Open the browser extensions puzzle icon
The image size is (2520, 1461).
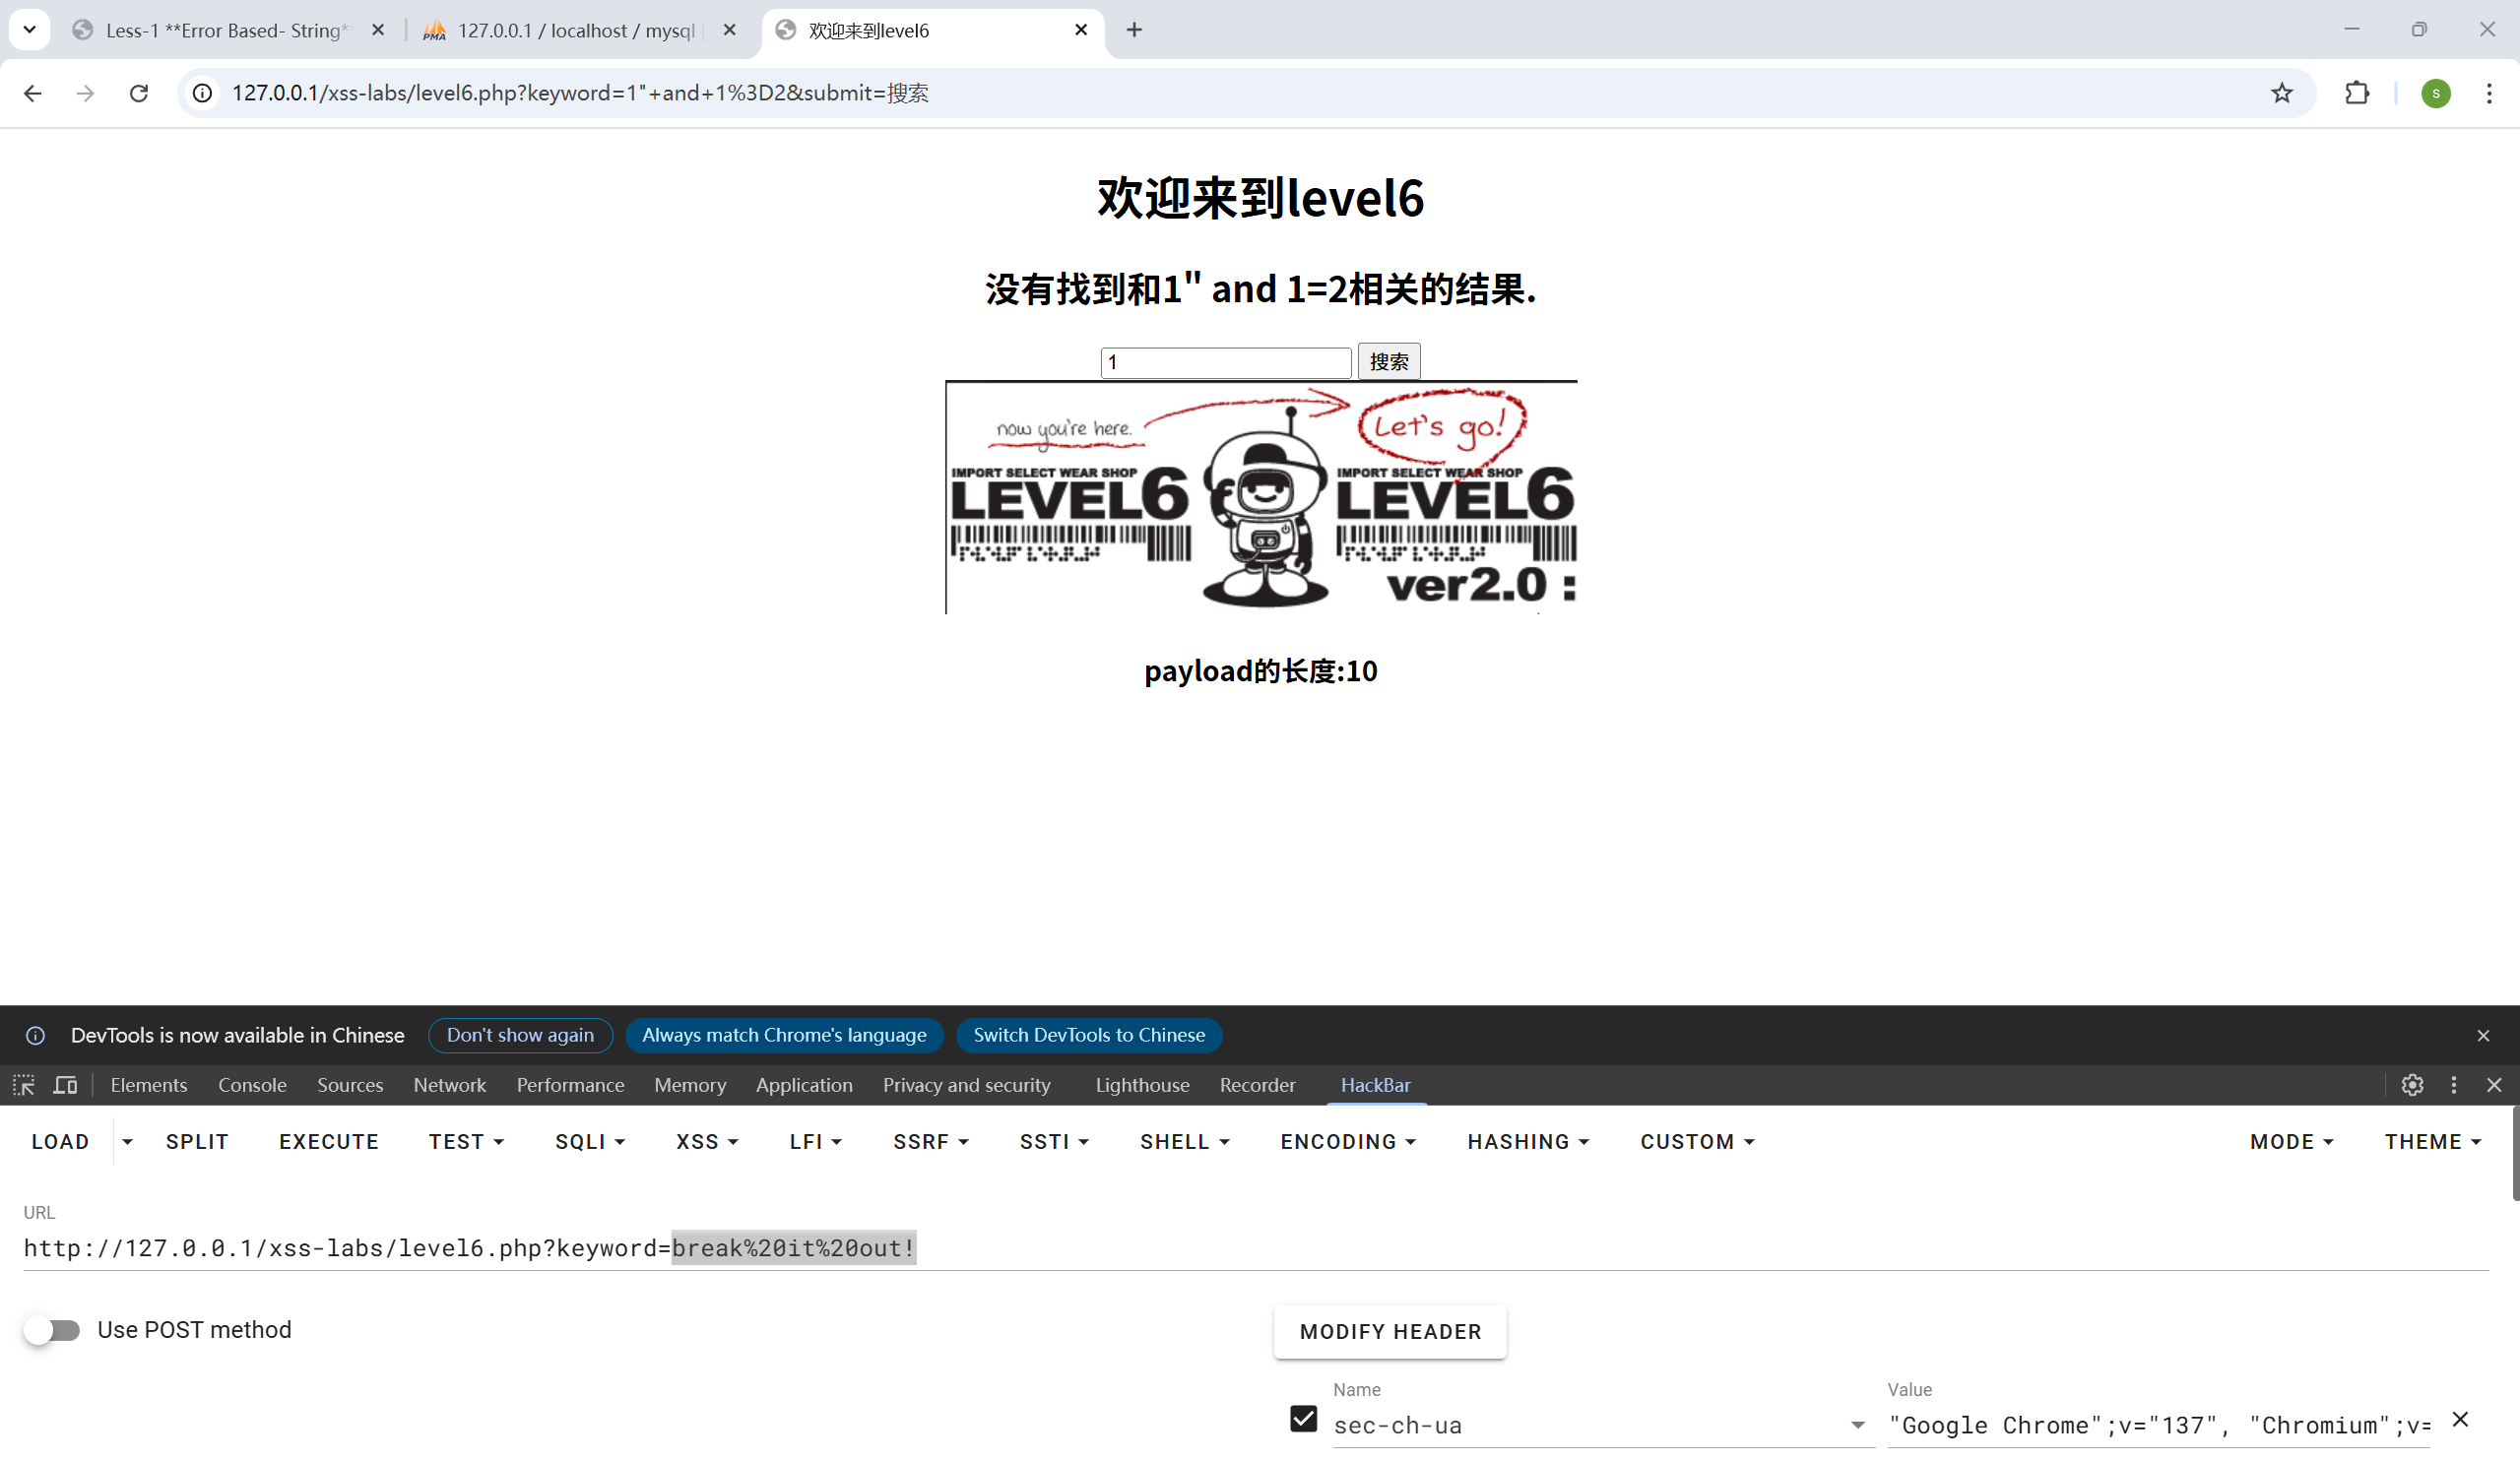[x=2357, y=93]
